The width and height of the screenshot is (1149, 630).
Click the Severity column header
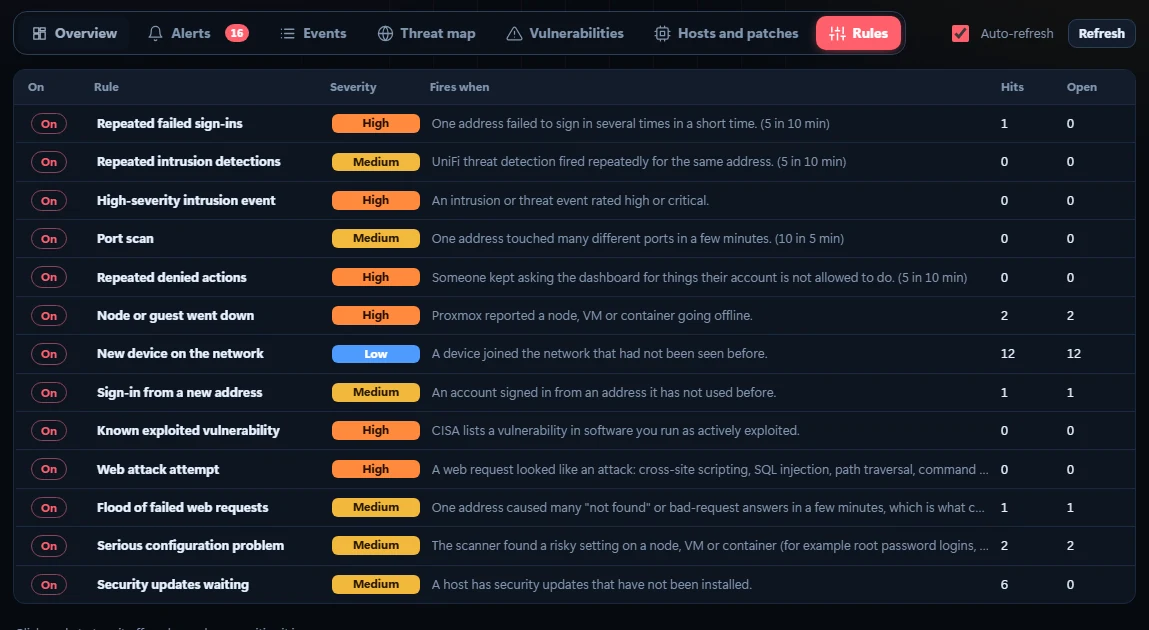353,87
